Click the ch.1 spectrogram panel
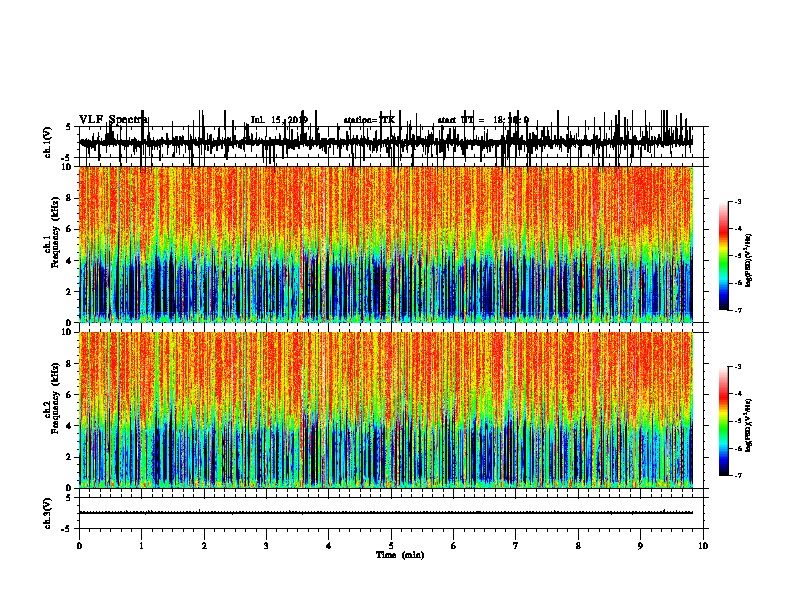The width and height of the screenshot is (792, 612). (x=386, y=244)
